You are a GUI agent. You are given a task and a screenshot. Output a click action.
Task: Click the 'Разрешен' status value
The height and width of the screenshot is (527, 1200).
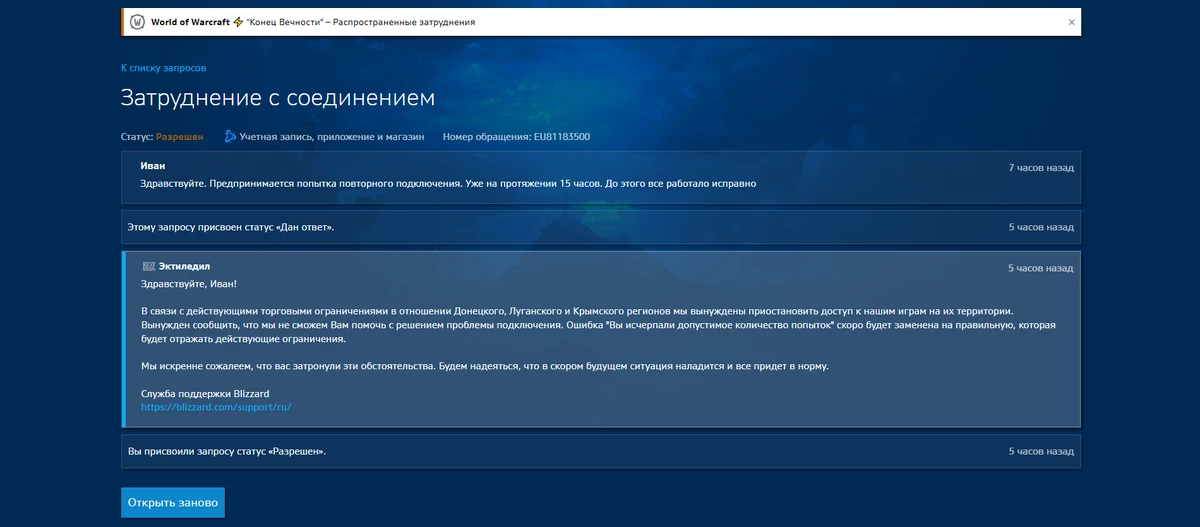180,136
